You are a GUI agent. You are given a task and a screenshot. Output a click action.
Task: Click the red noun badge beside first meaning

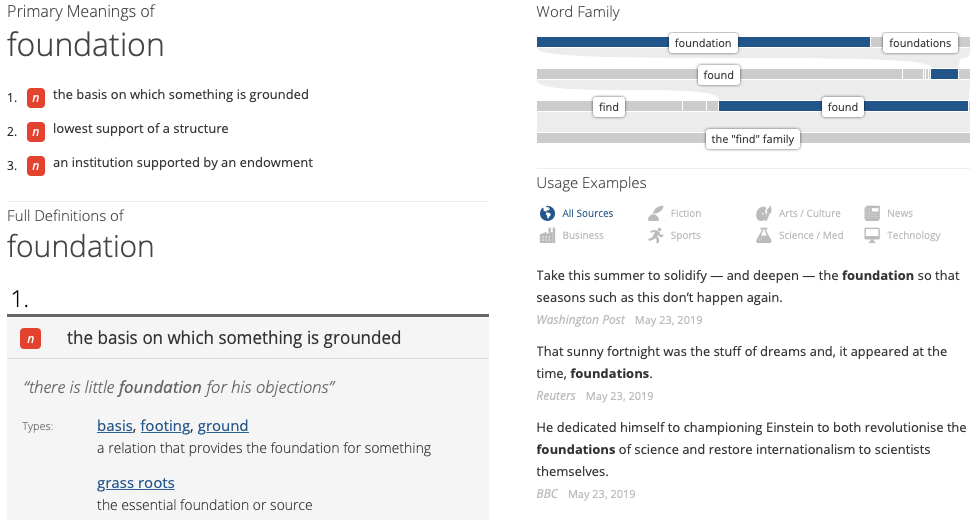(36, 97)
